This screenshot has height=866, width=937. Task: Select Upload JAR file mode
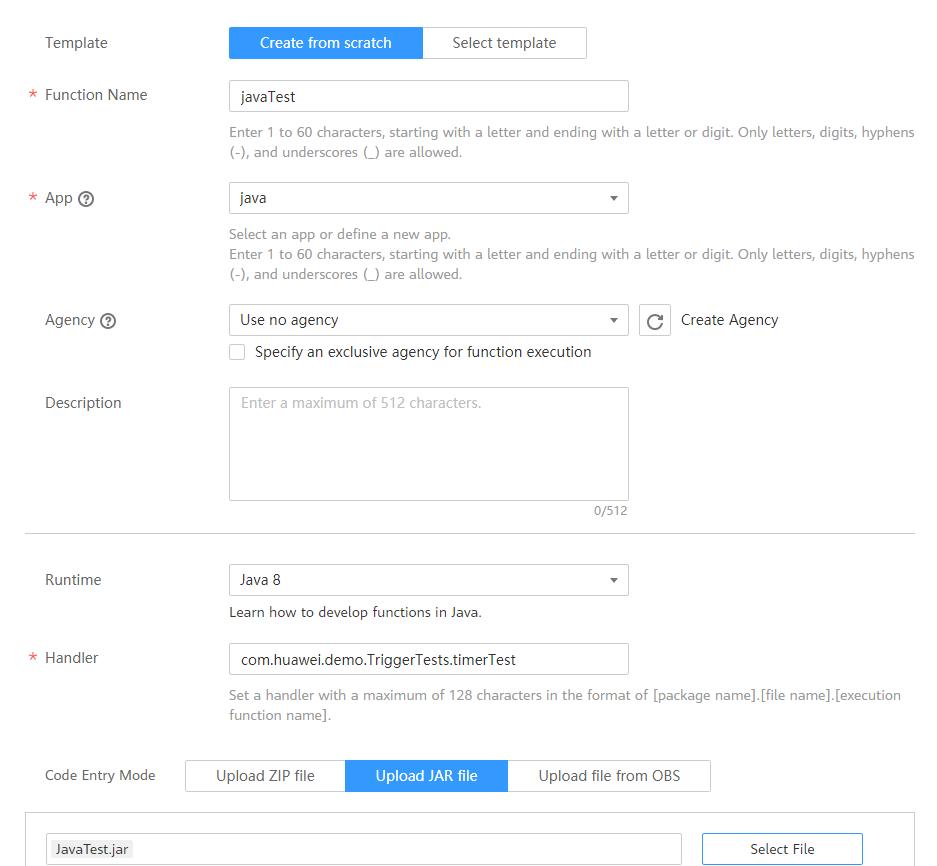426,776
